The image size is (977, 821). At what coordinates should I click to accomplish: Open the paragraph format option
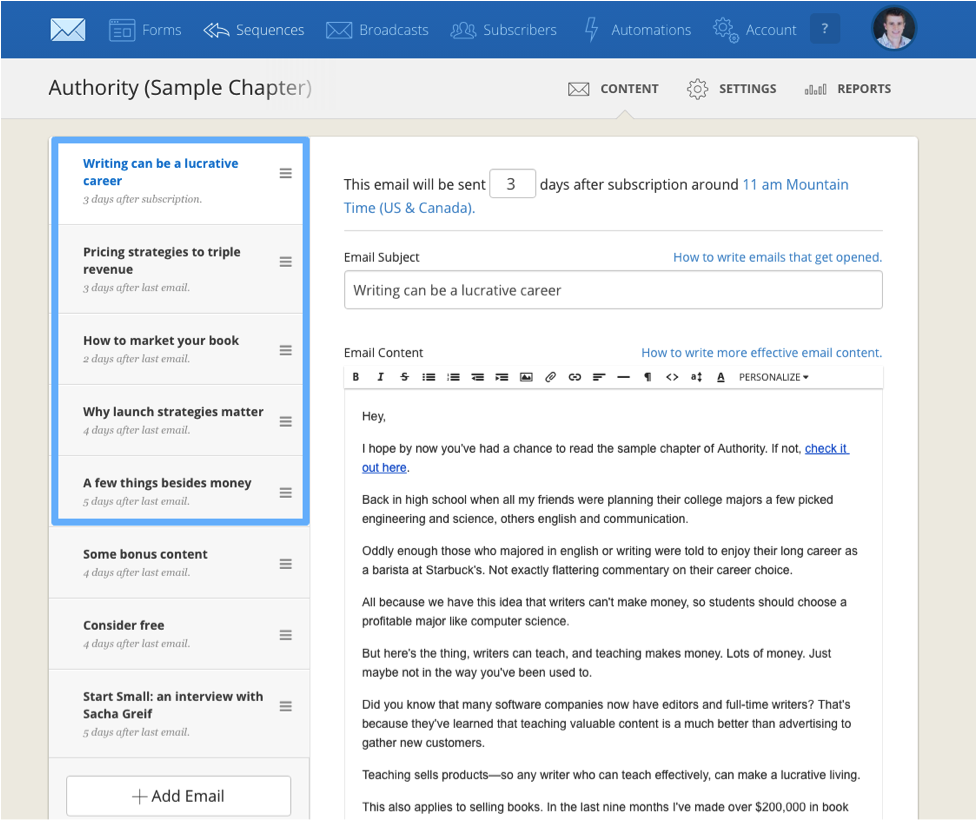(647, 377)
